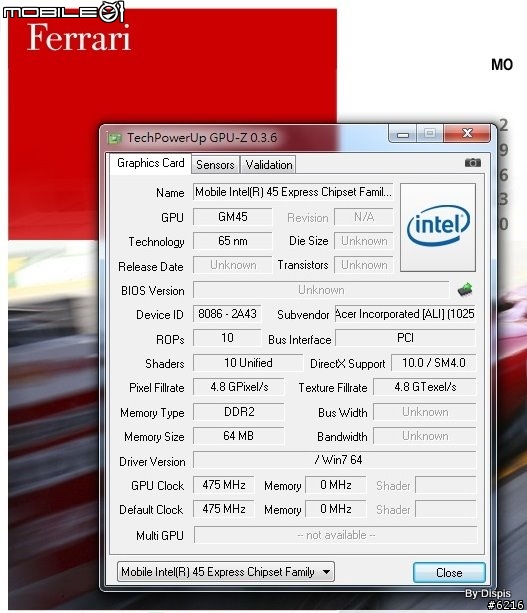This screenshot has width=527, height=613.
Task: Click the Memory clock 0 MHz in Default Clock row
Action: pos(336,509)
